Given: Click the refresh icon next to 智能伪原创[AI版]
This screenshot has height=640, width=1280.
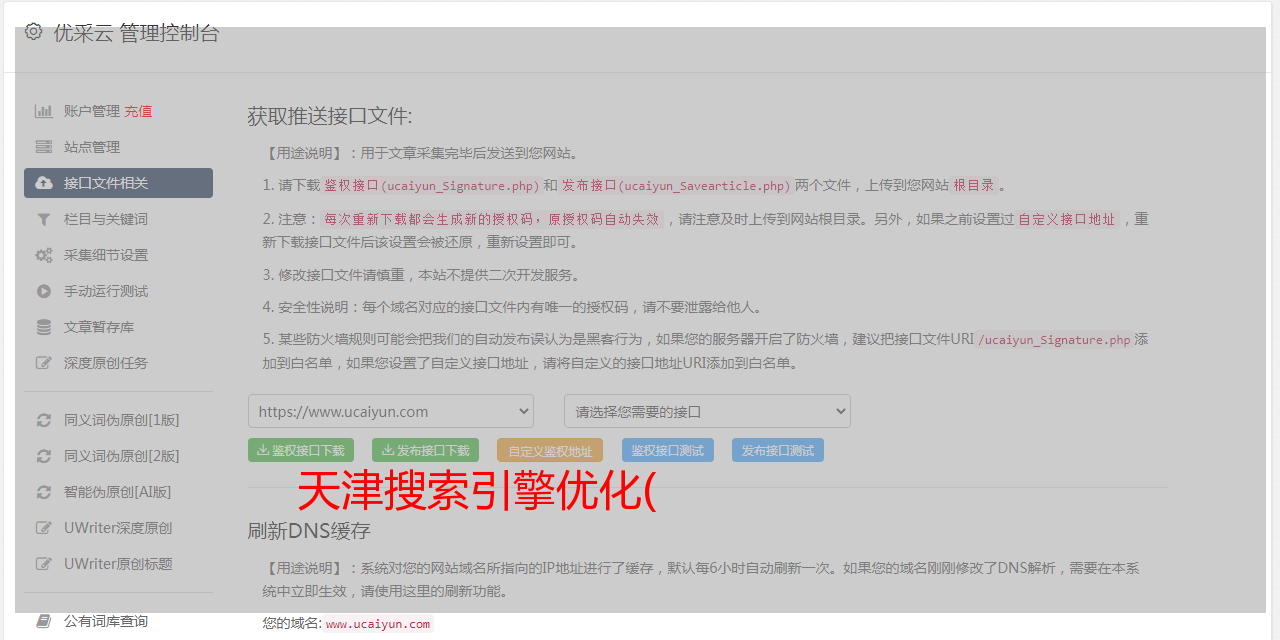Looking at the screenshot, I should (x=44, y=492).
